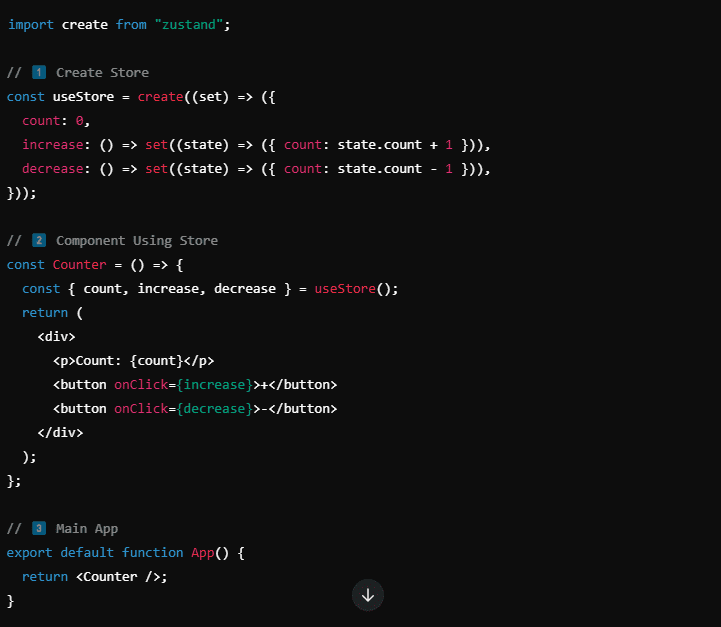Click the "from" keyword in the import line
This screenshot has width=721, height=627.
[x=131, y=24]
